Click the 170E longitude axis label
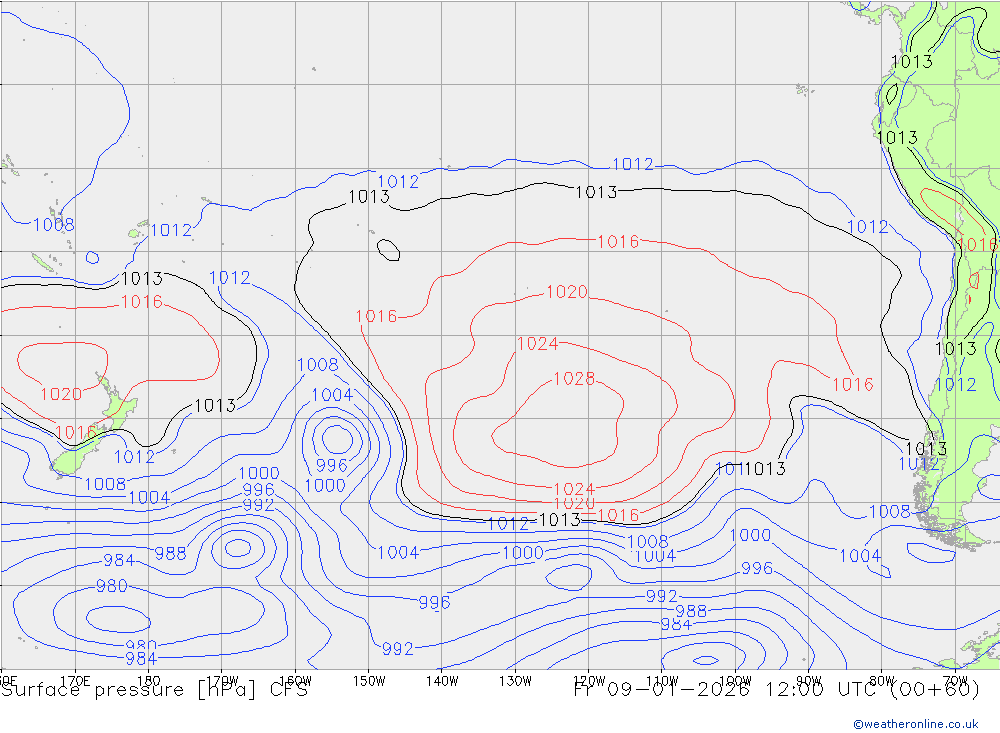 75,680
